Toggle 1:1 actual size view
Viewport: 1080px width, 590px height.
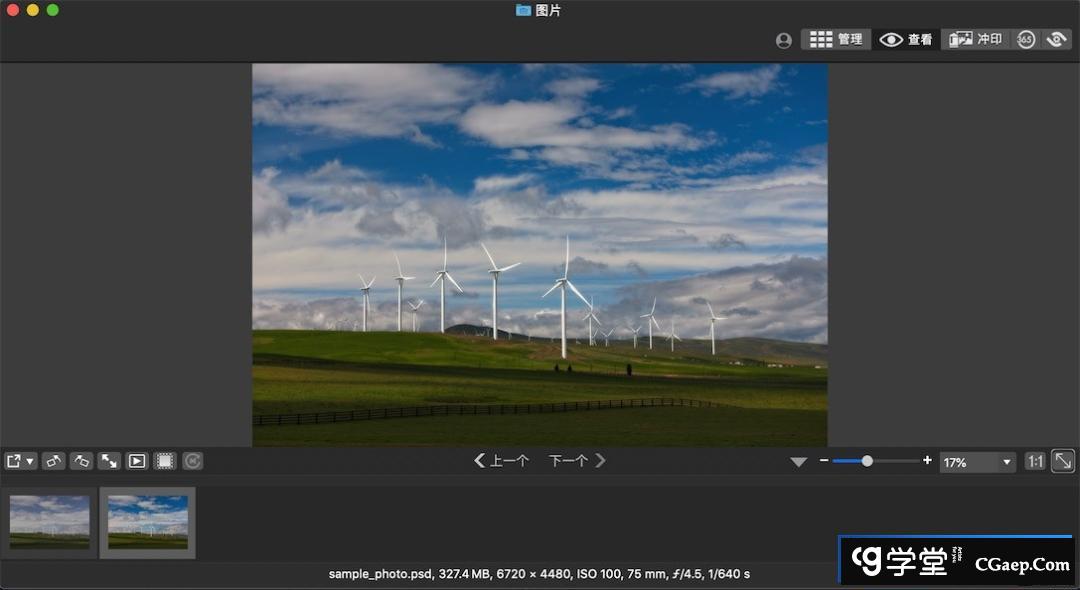[1035, 461]
